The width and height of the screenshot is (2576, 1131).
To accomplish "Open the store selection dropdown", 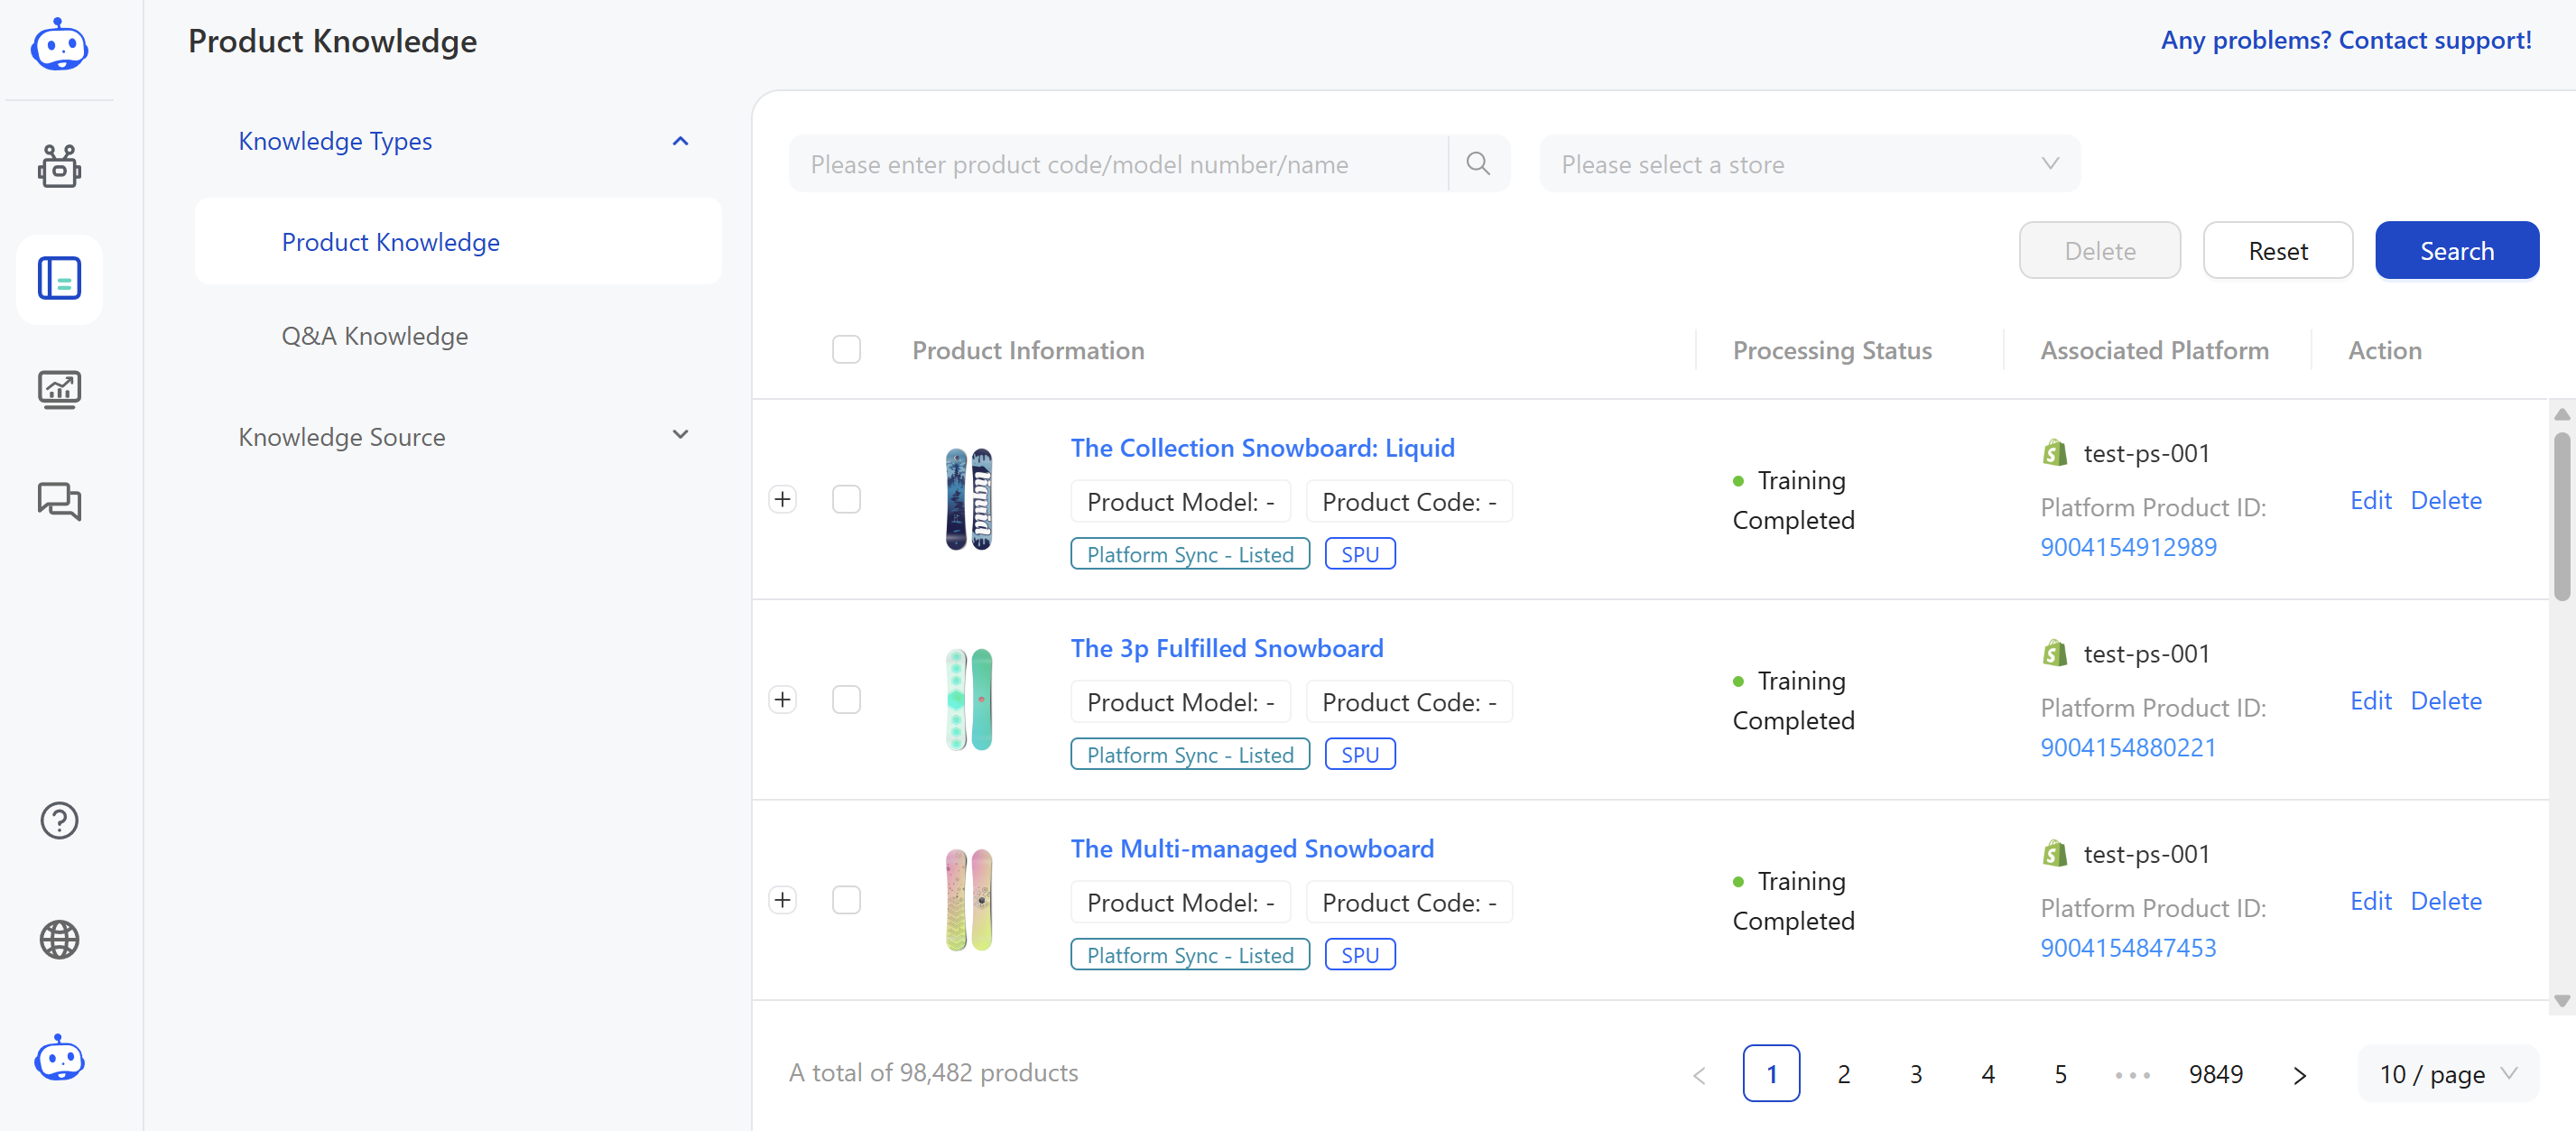I will (1809, 164).
